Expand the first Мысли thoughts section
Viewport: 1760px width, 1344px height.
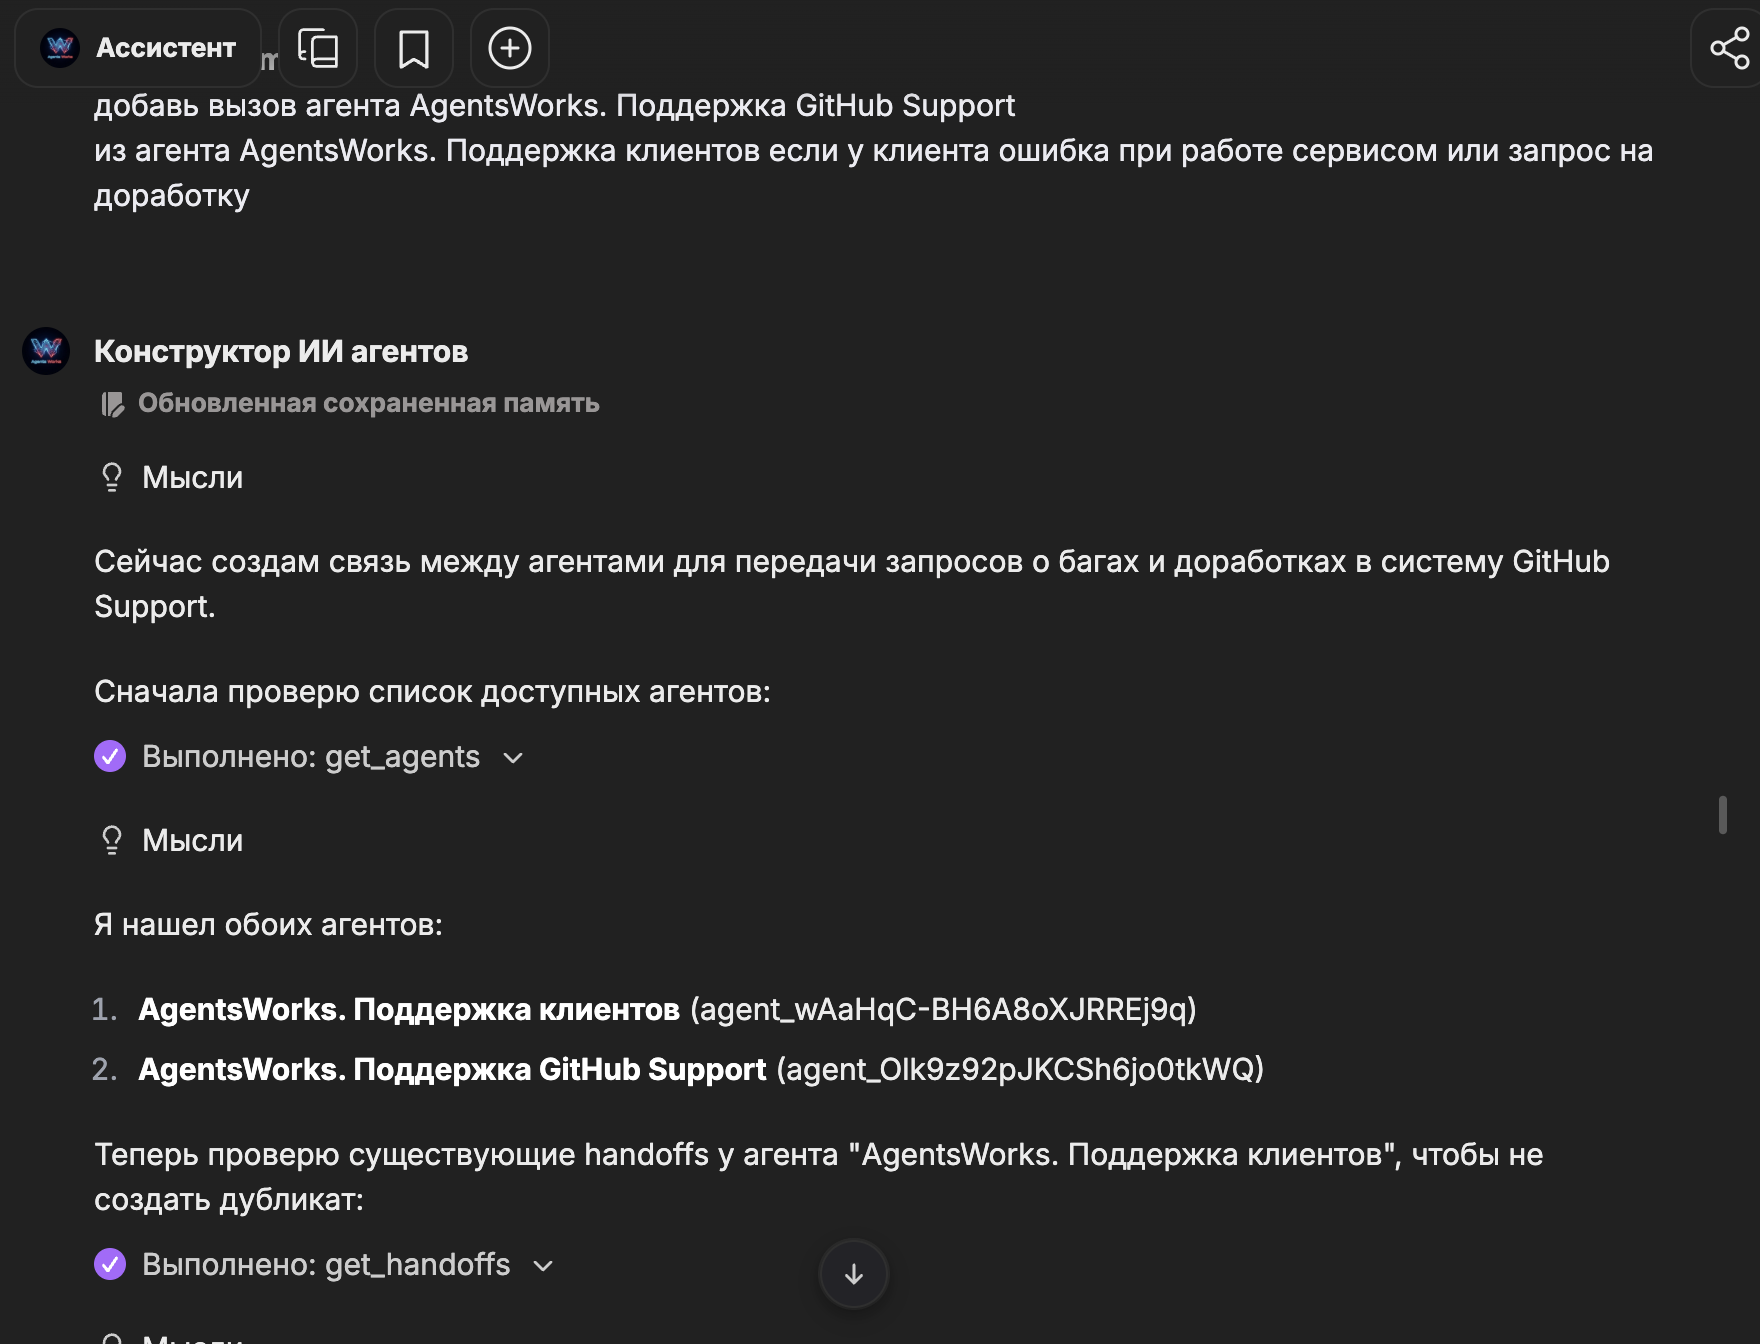pyautogui.click(x=192, y=477)
